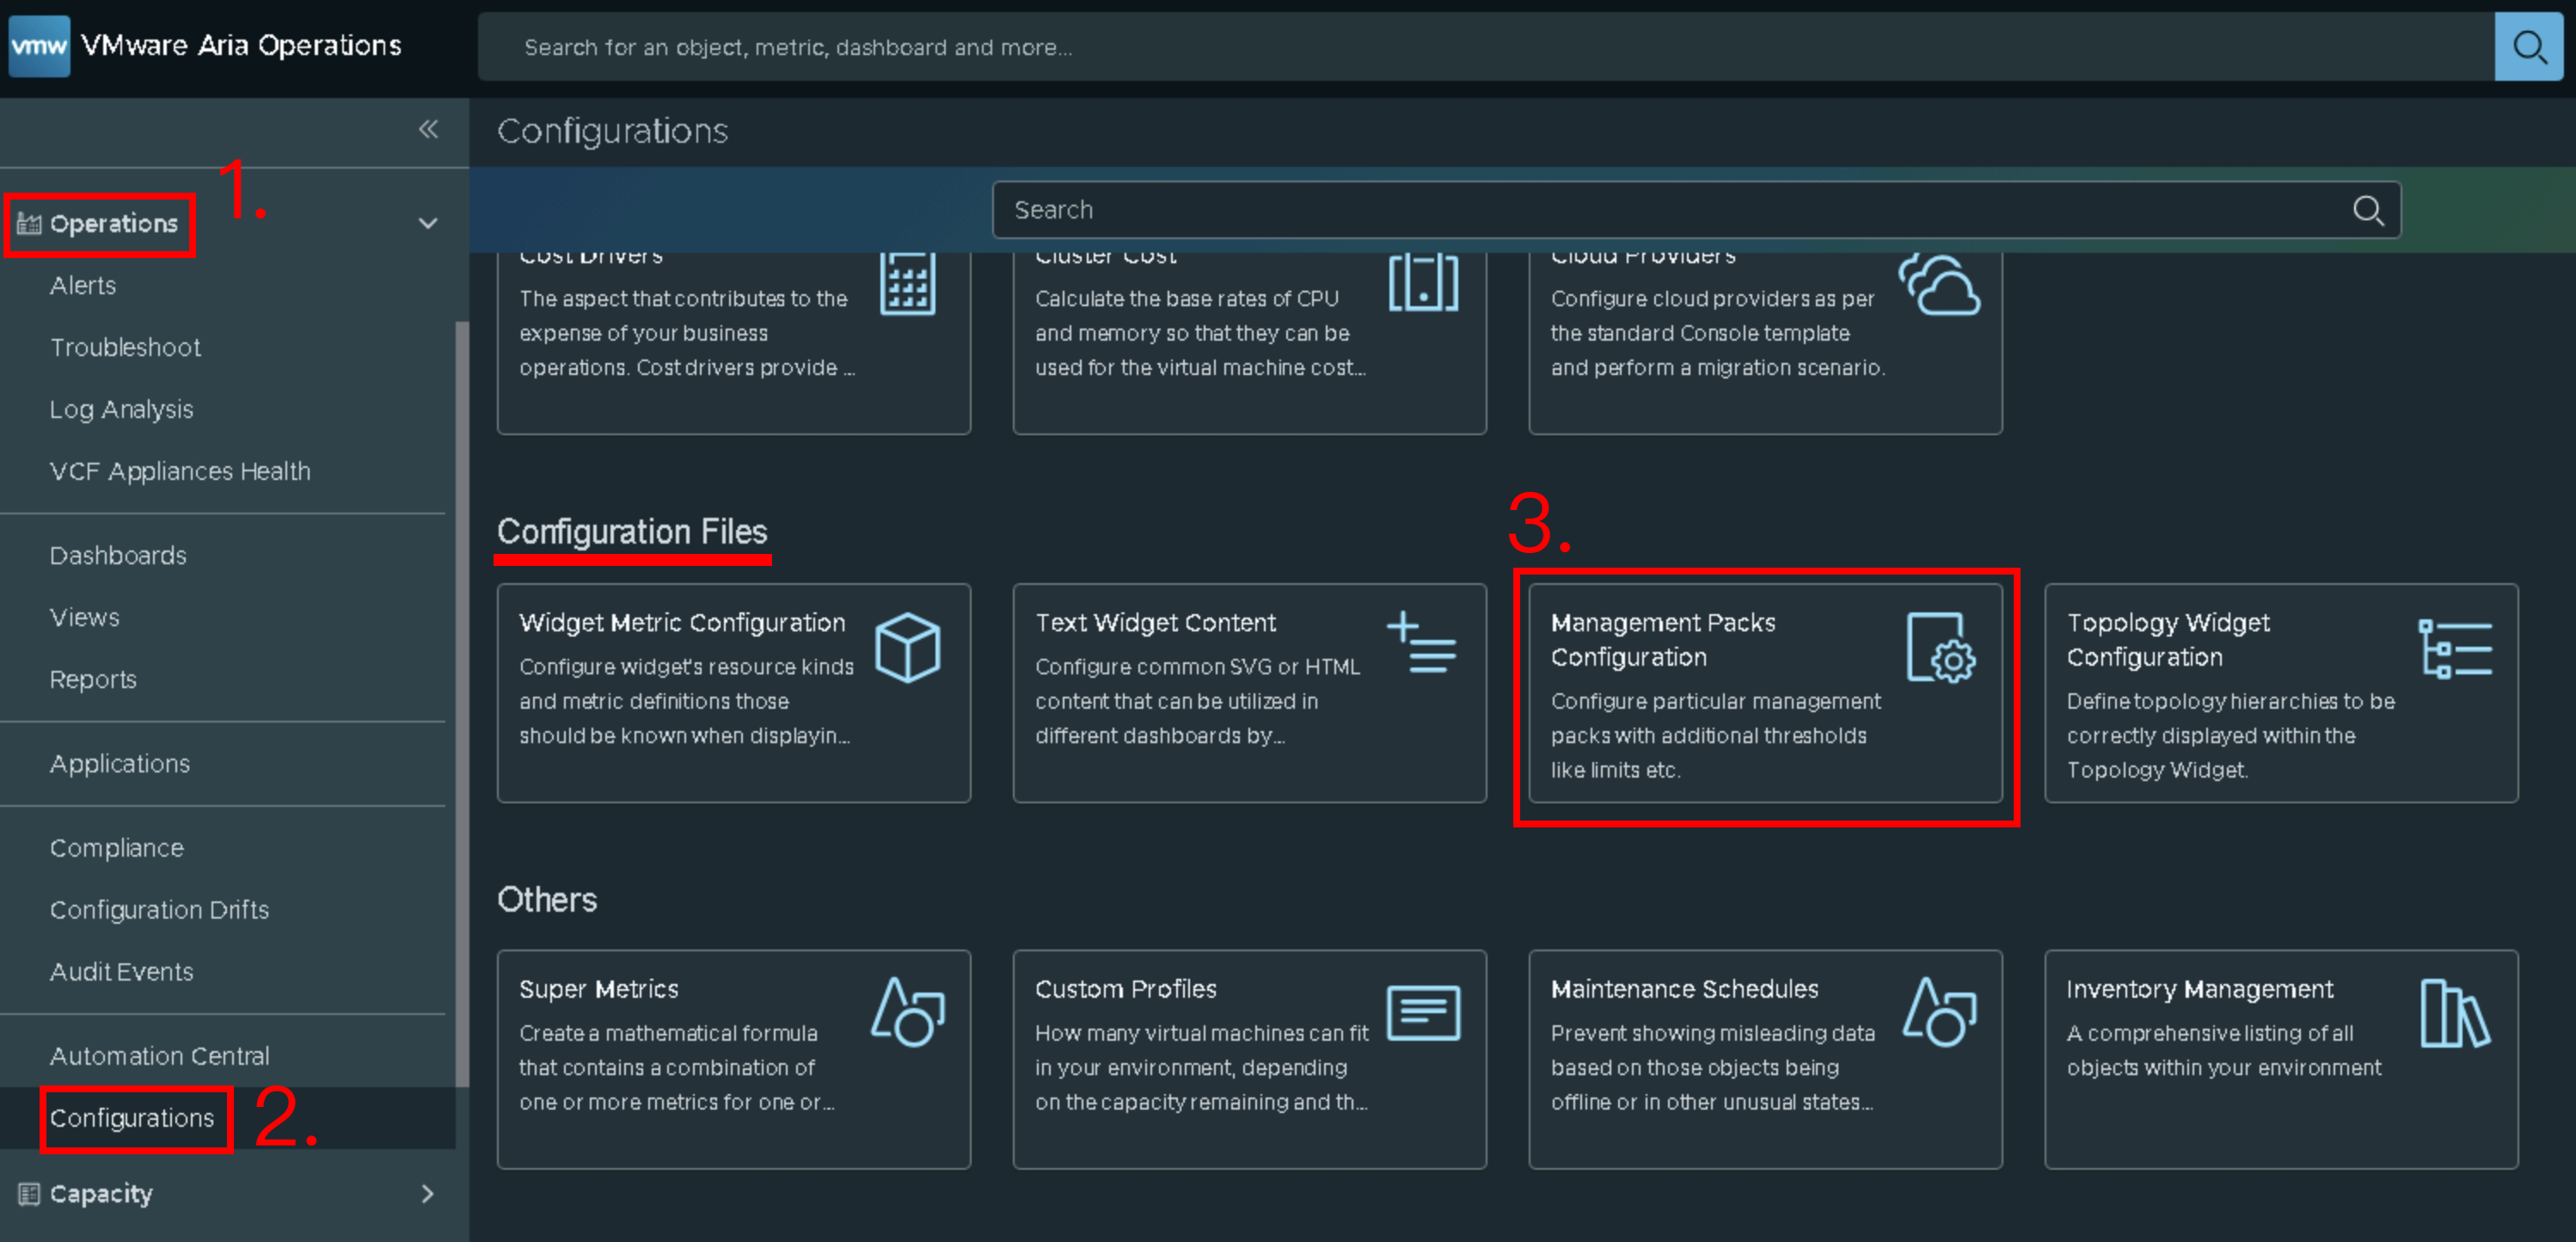
Task: Go to Applications
Action: coord(120,763)
